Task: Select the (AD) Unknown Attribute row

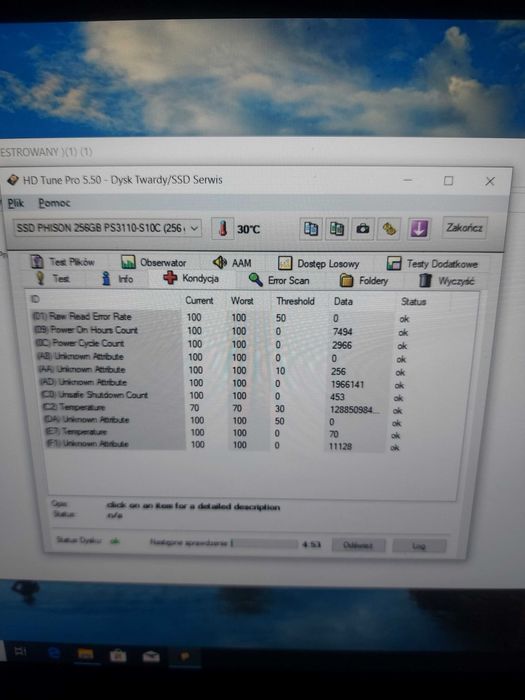Action: (221, 383)
